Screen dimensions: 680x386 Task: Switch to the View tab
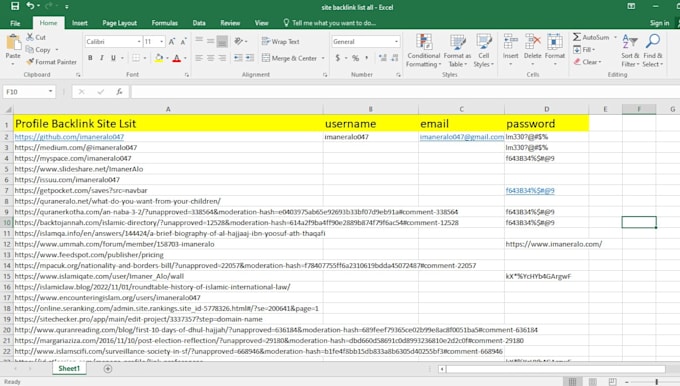262,23
